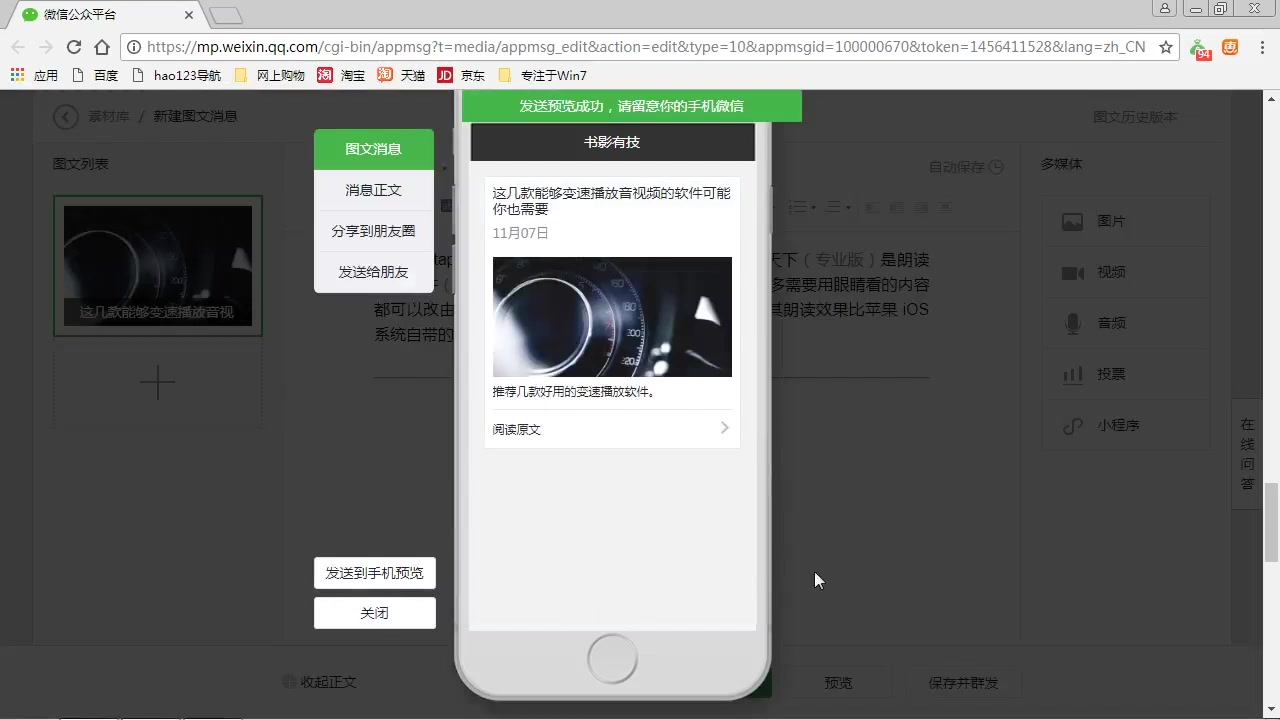Select the 分享到朋友圈 preview tab
Image resolution: width=1280 pixels, height=720 pixels.
click(374, 231)
